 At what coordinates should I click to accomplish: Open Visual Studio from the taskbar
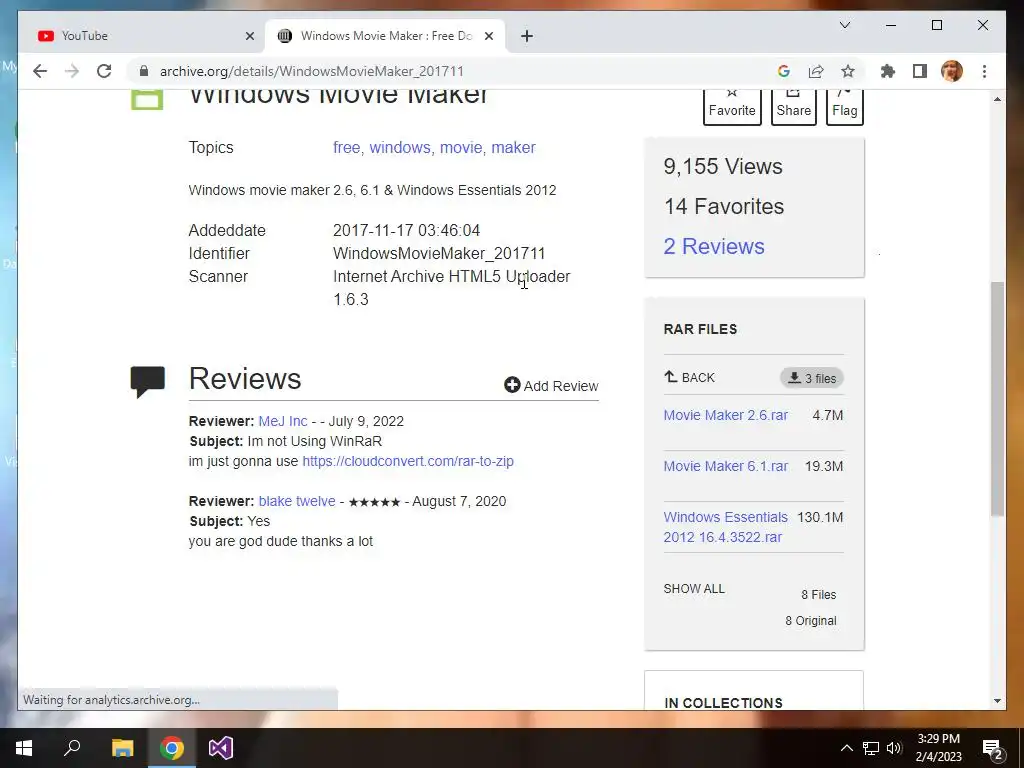(221, 748)
